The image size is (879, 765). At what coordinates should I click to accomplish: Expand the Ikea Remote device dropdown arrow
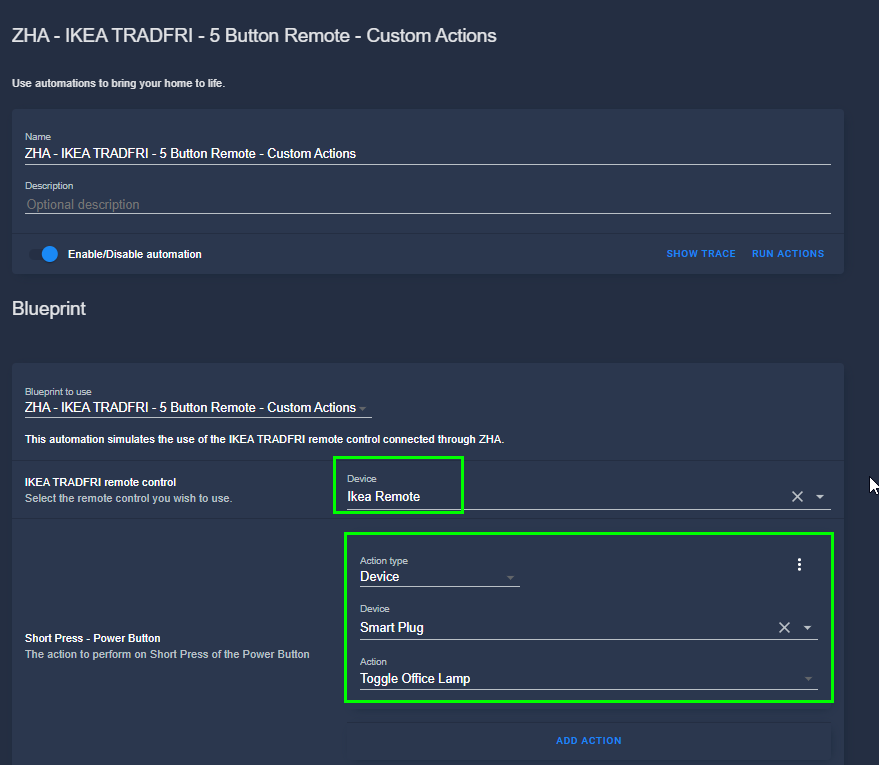820,497
